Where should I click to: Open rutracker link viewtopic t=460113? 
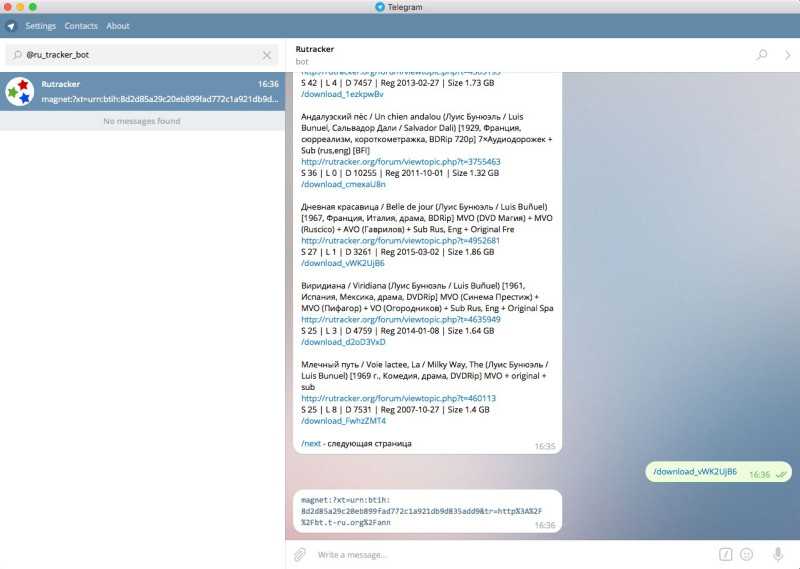tap(398, 398)
